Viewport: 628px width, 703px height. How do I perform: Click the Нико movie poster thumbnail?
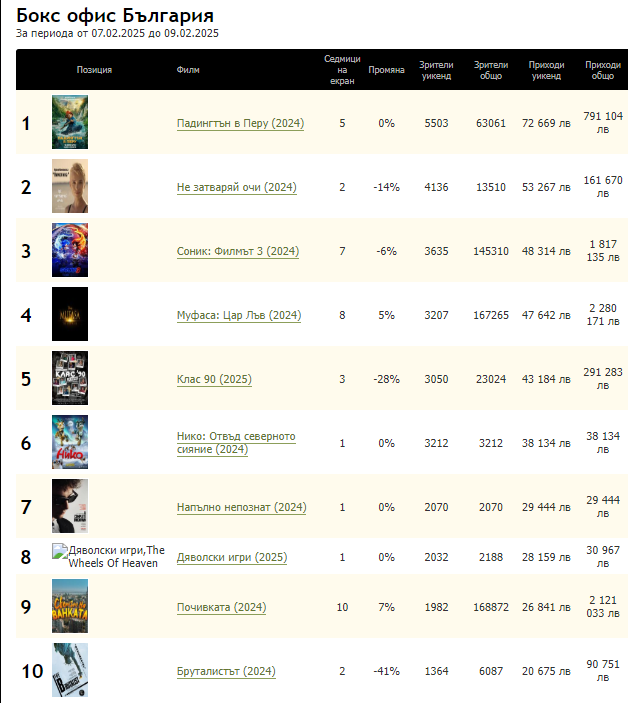click(x=70, y=442)
